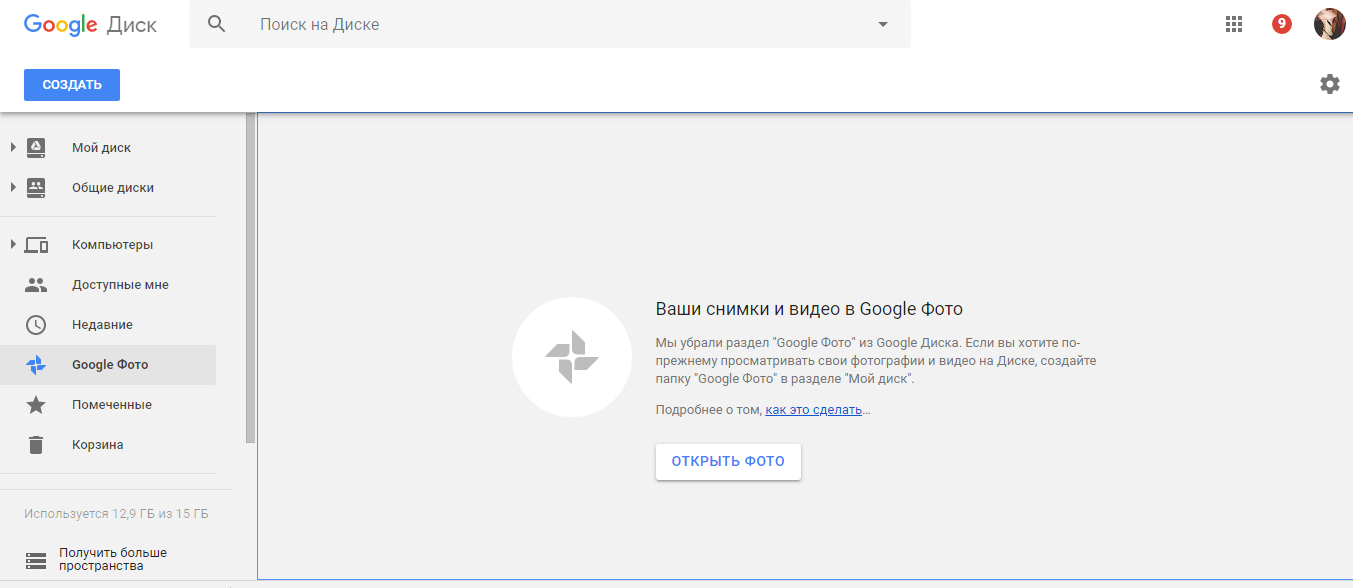Open the 'как это сделать' link
This screenshot has height=588, width=1353.
tap(813, 410)
